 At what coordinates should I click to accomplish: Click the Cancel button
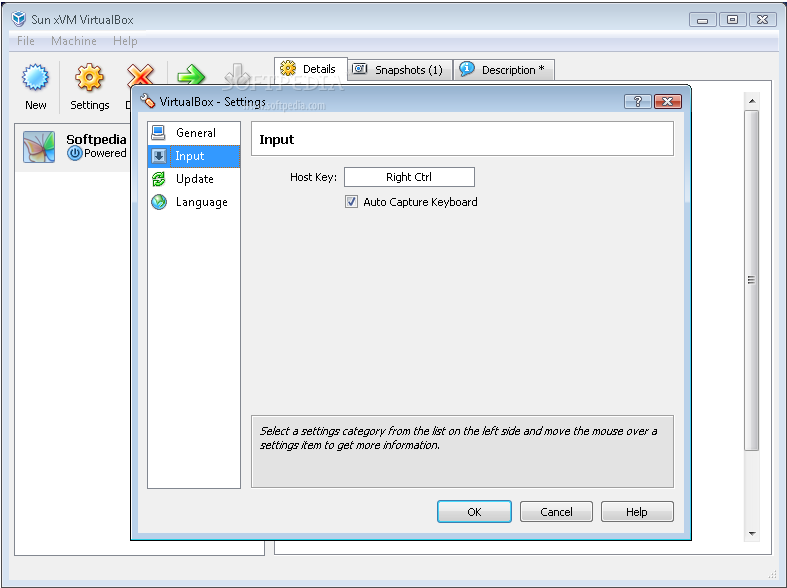click(x=556, y=512)
